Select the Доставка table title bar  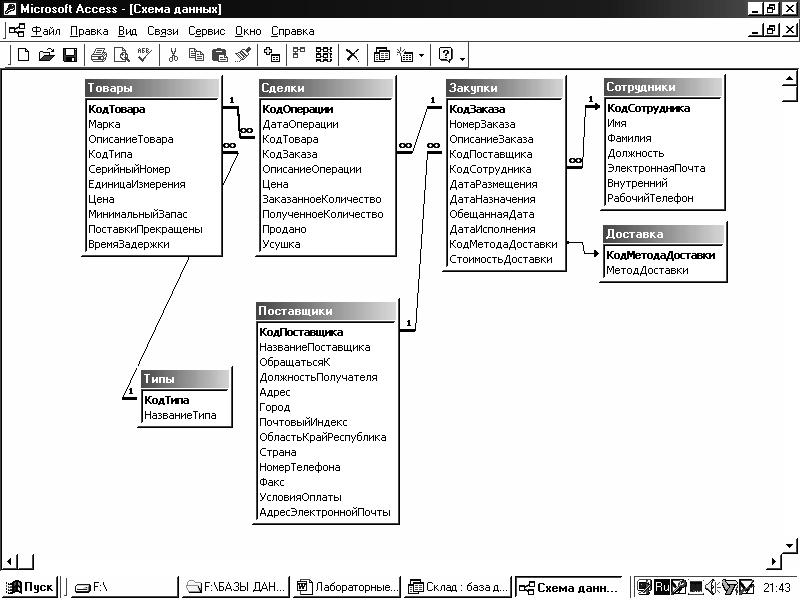[x=663, y=234]
